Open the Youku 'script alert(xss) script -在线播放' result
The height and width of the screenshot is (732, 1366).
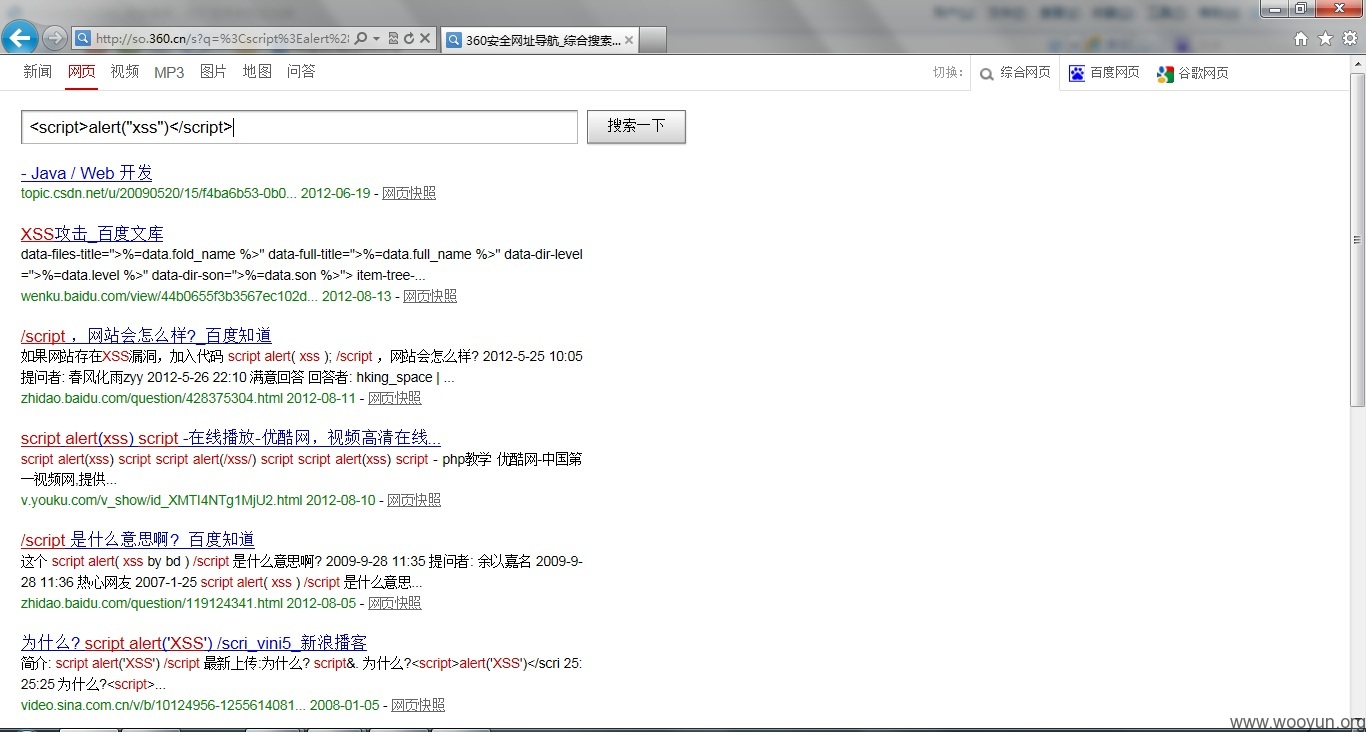231,438
